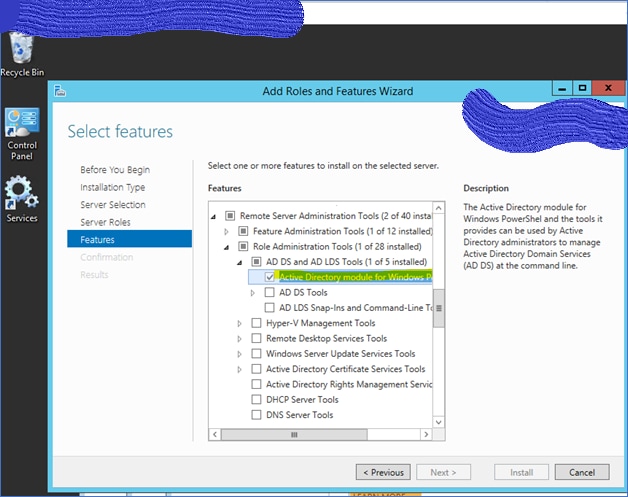The height and width of the screenshot is (497, 628).
Task: Click the features list scroll down arrow
Action: [439, 422]
